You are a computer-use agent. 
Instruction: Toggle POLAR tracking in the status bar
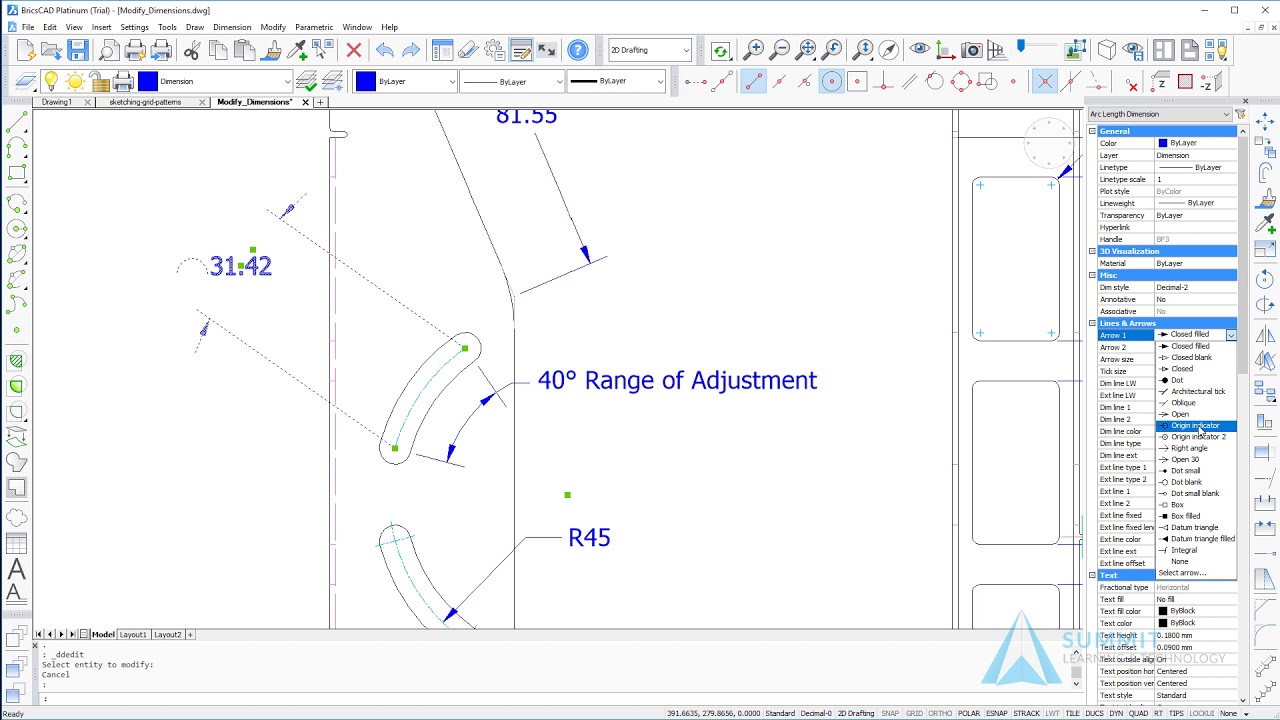(x=969, y=714)
